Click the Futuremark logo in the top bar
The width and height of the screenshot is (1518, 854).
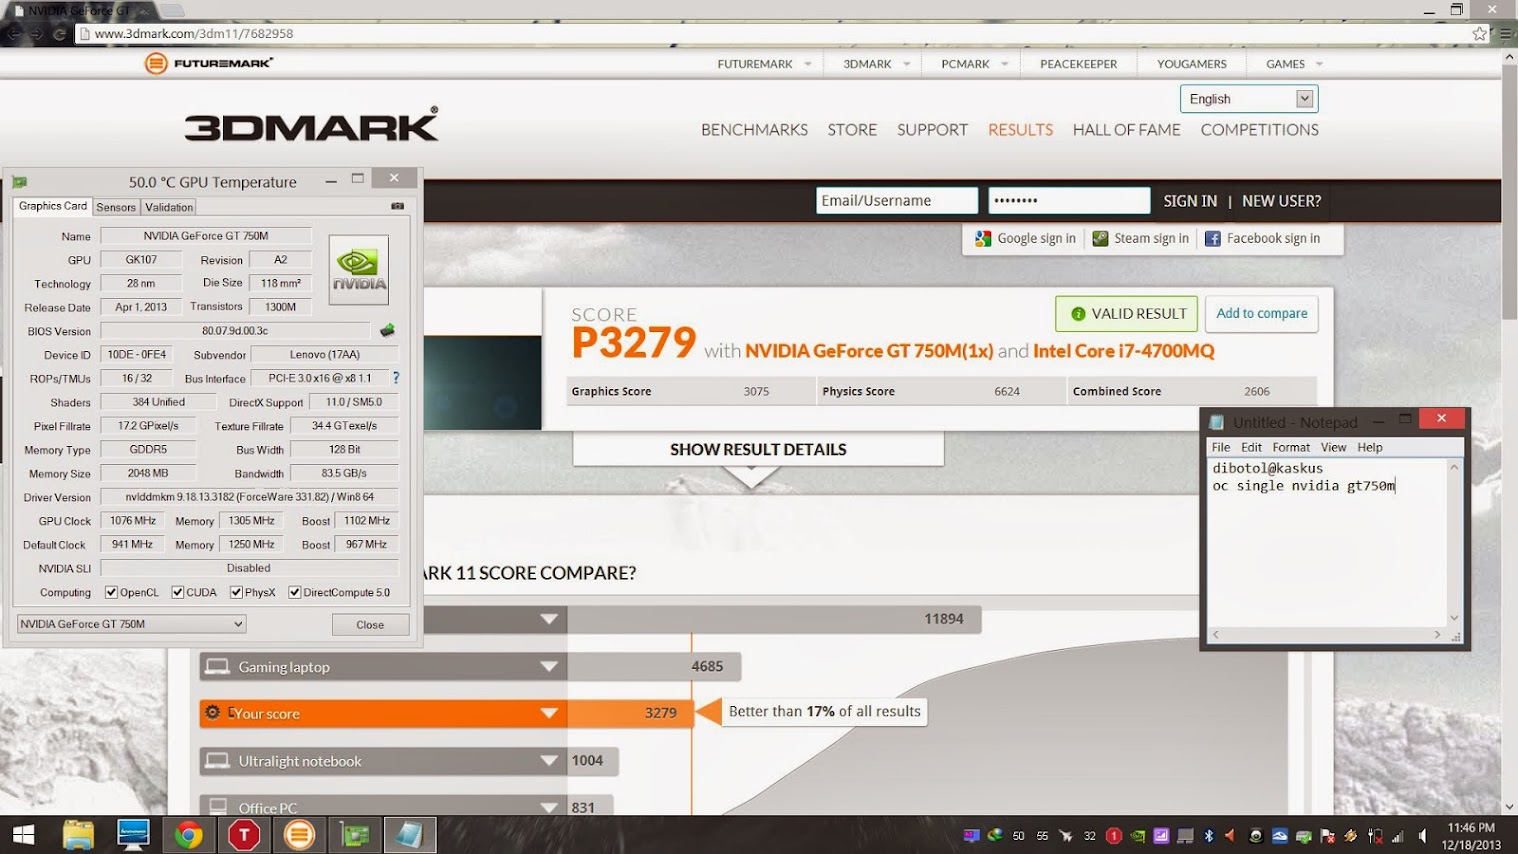pos(209,63)
